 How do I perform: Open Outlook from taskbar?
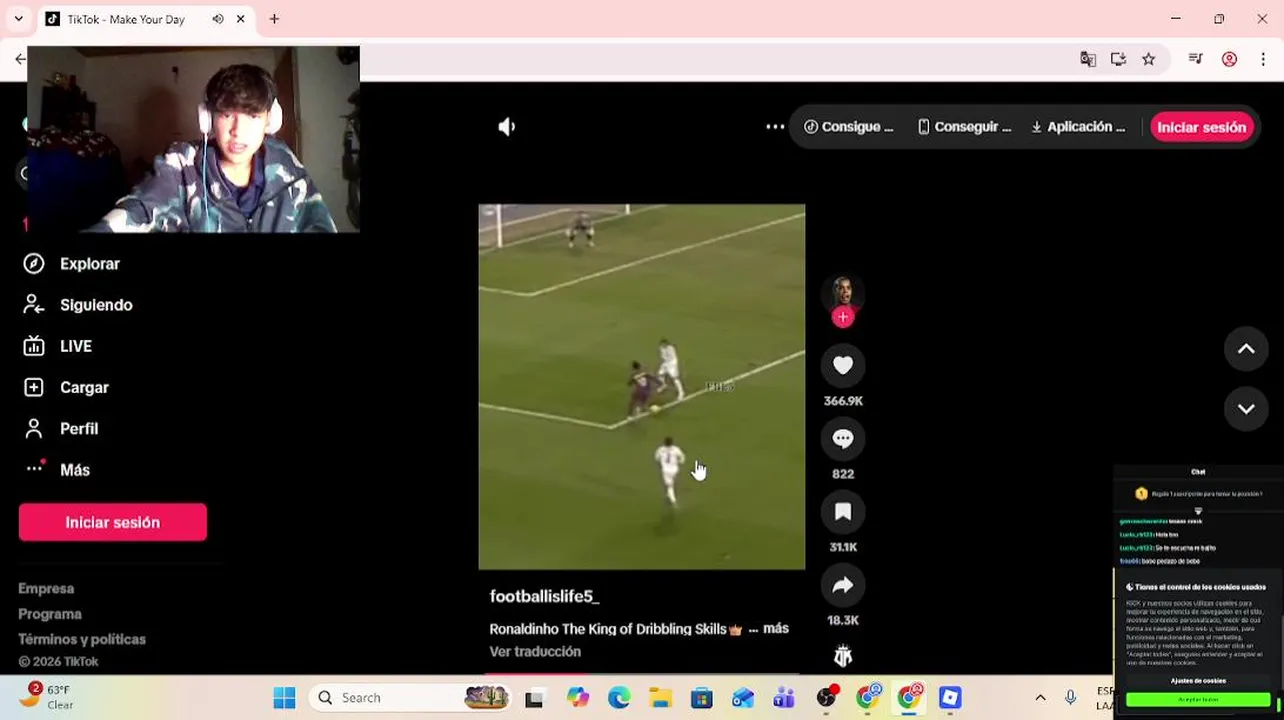pos(743,698)
